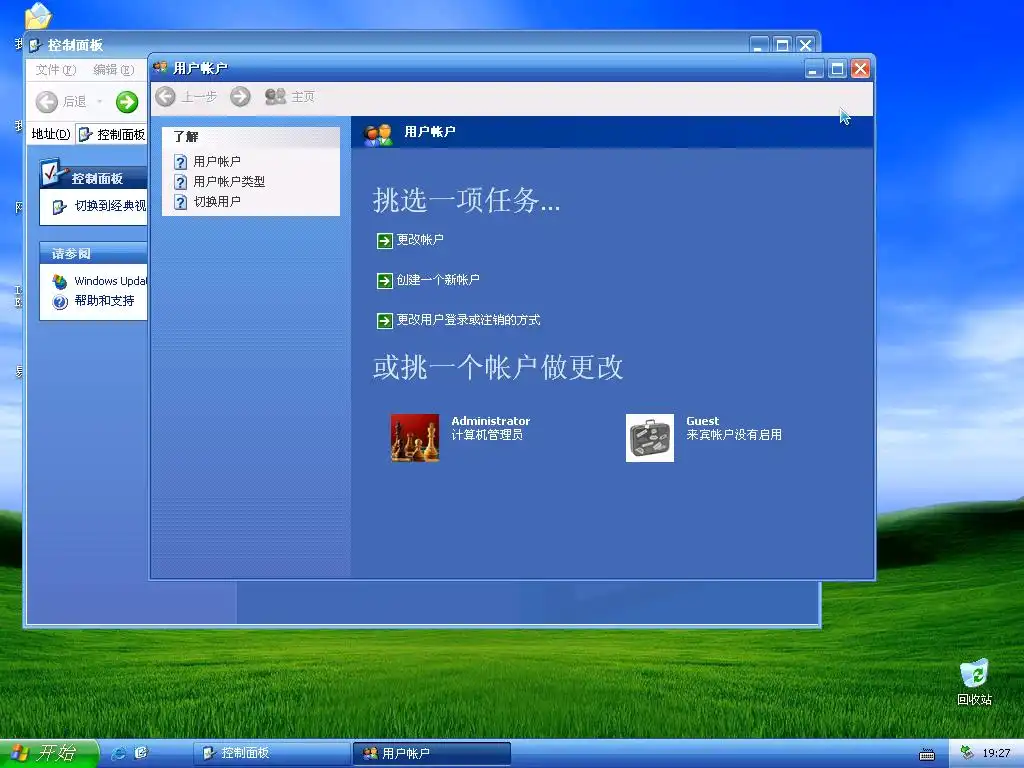
Task: Click the system tray icon beside the clock
Action: coord(967,753)
